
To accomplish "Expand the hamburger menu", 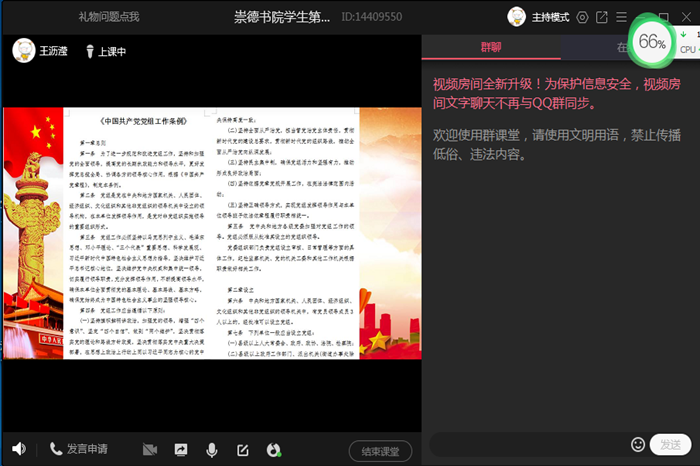I will point(621,17).
